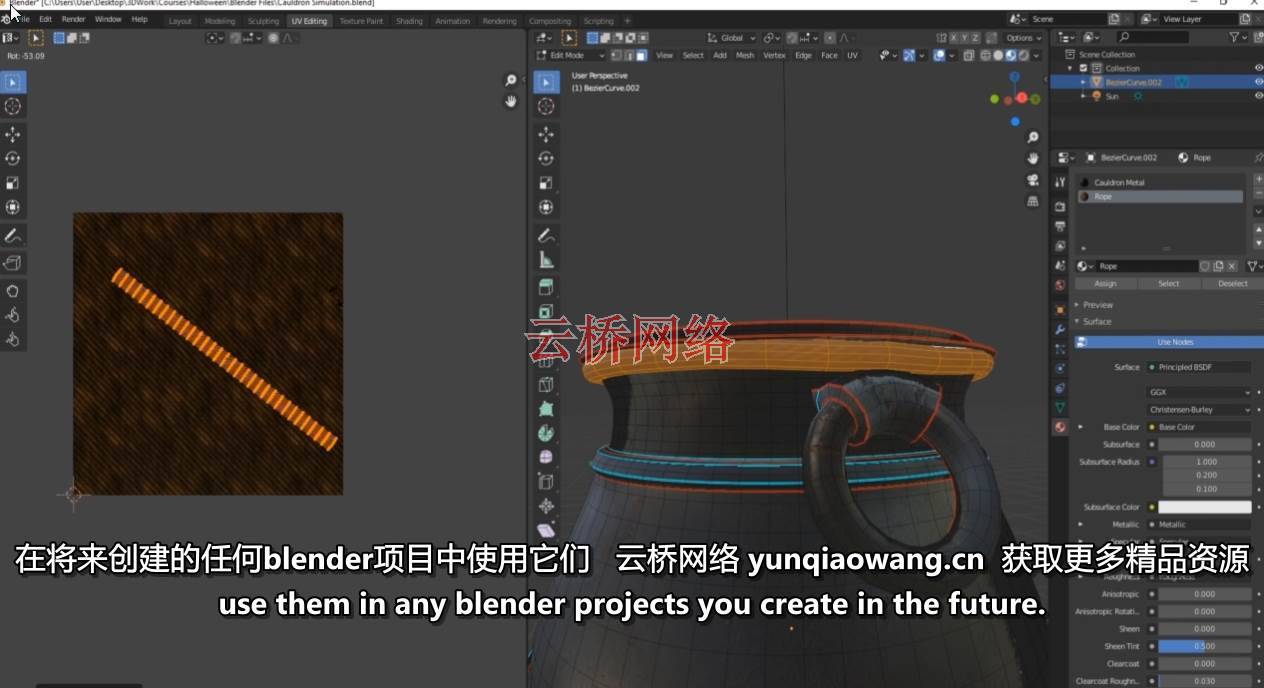1264x688 pixels.
Task: Toggle visibility of BezierCurve.002 in outliner
Action: [x=1258, y=82]
